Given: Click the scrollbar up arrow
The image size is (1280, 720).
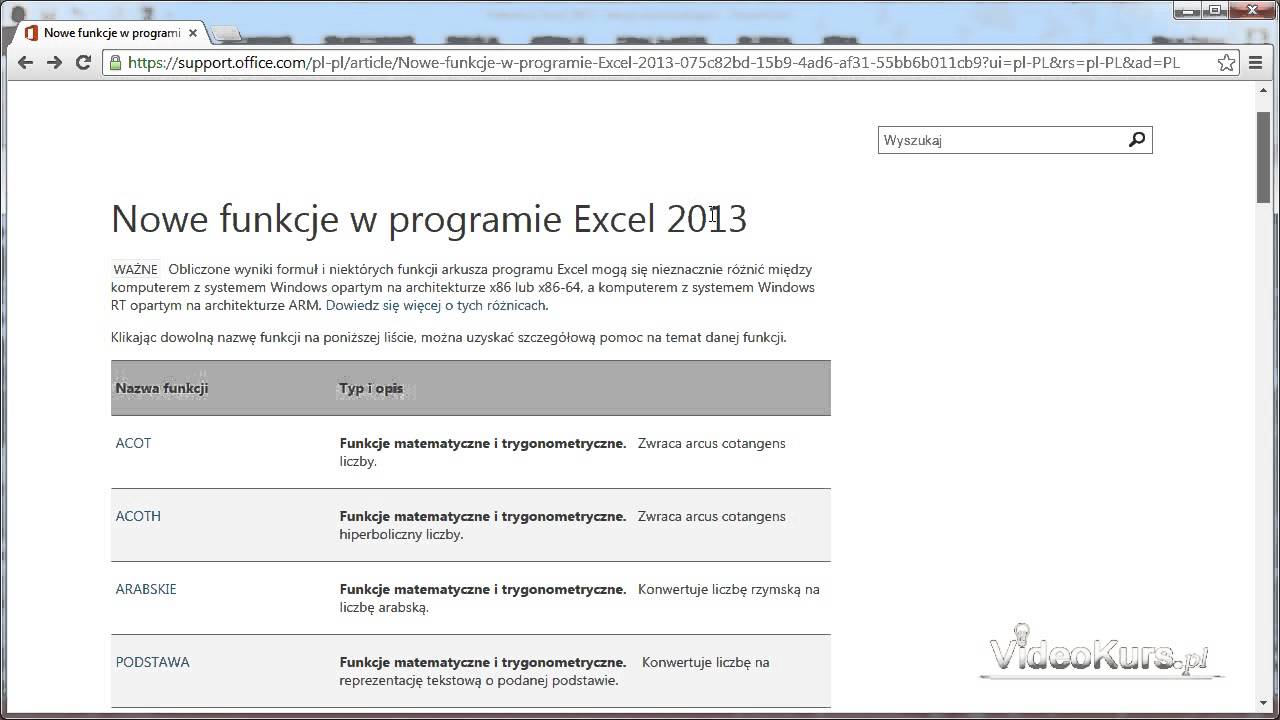Looking at the screenshot, I should coord(1264,90).
